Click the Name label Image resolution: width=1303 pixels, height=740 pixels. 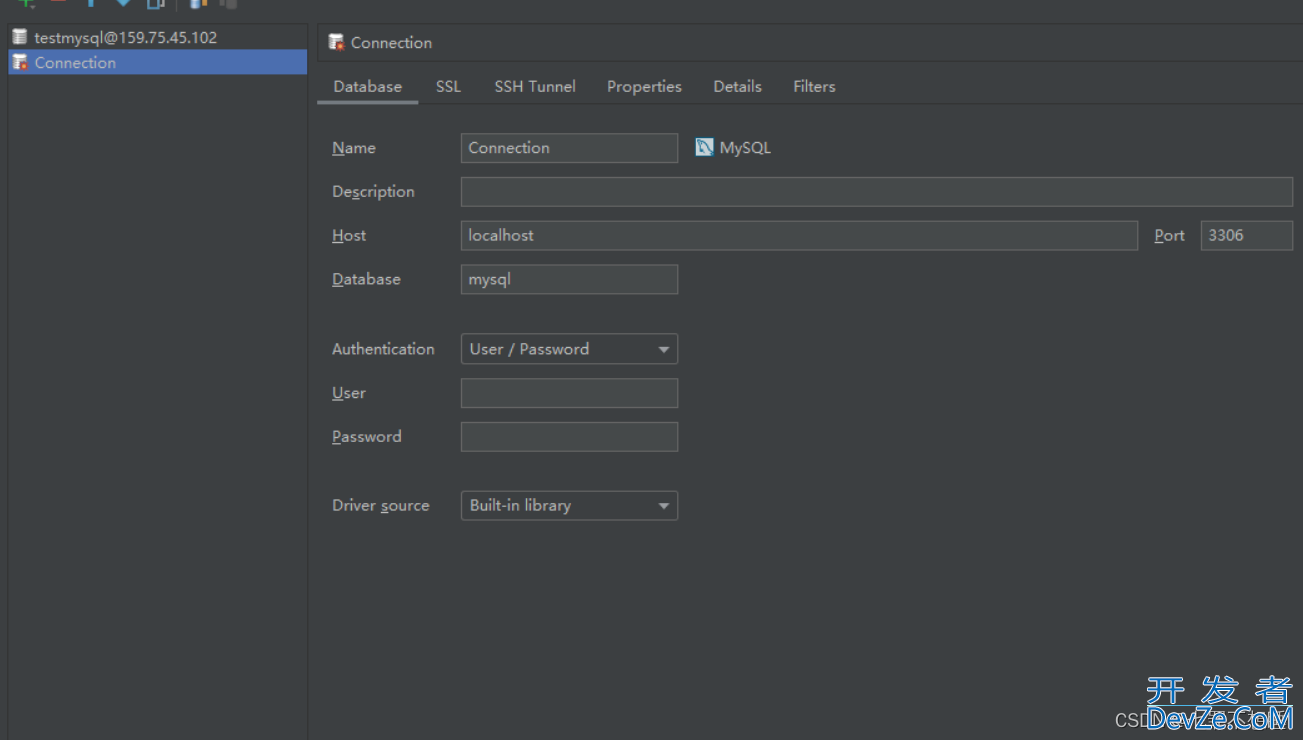coord(354,148)
